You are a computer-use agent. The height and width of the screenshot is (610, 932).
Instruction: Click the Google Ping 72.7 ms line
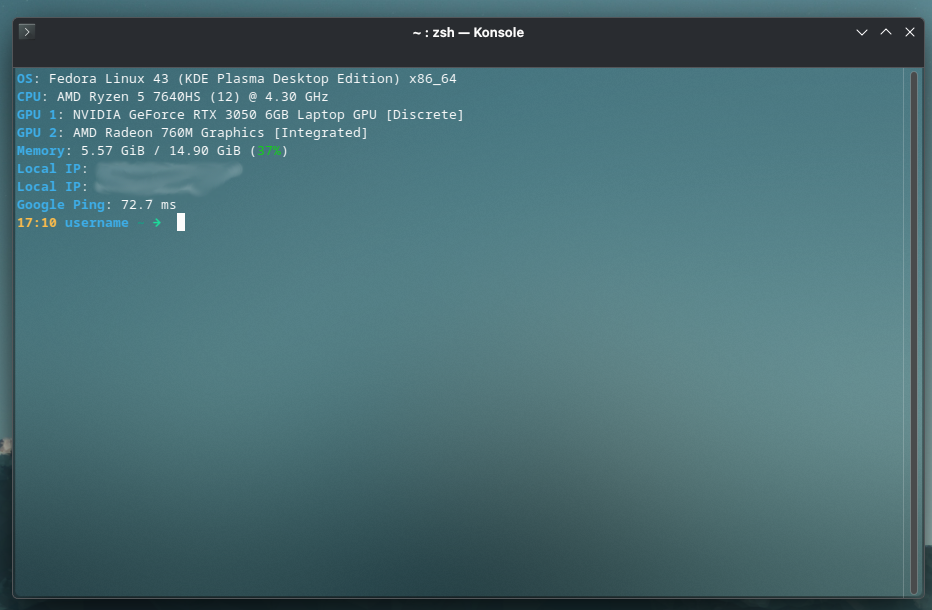(x=96, y=205)
